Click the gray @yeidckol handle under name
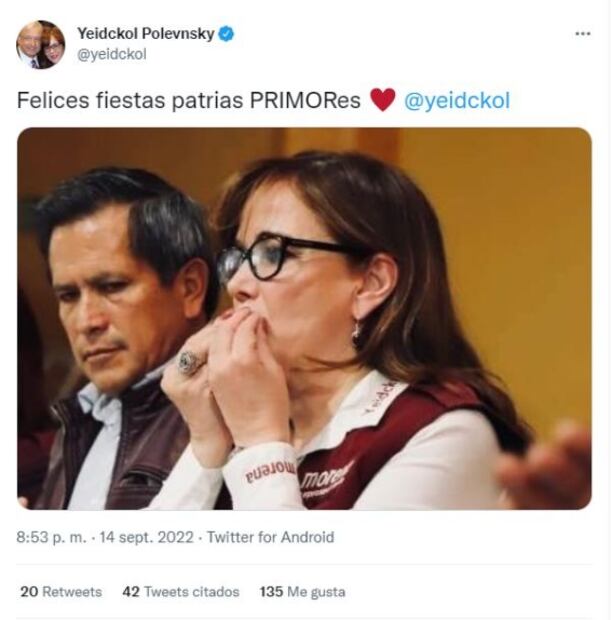 [x=111, y=54]
